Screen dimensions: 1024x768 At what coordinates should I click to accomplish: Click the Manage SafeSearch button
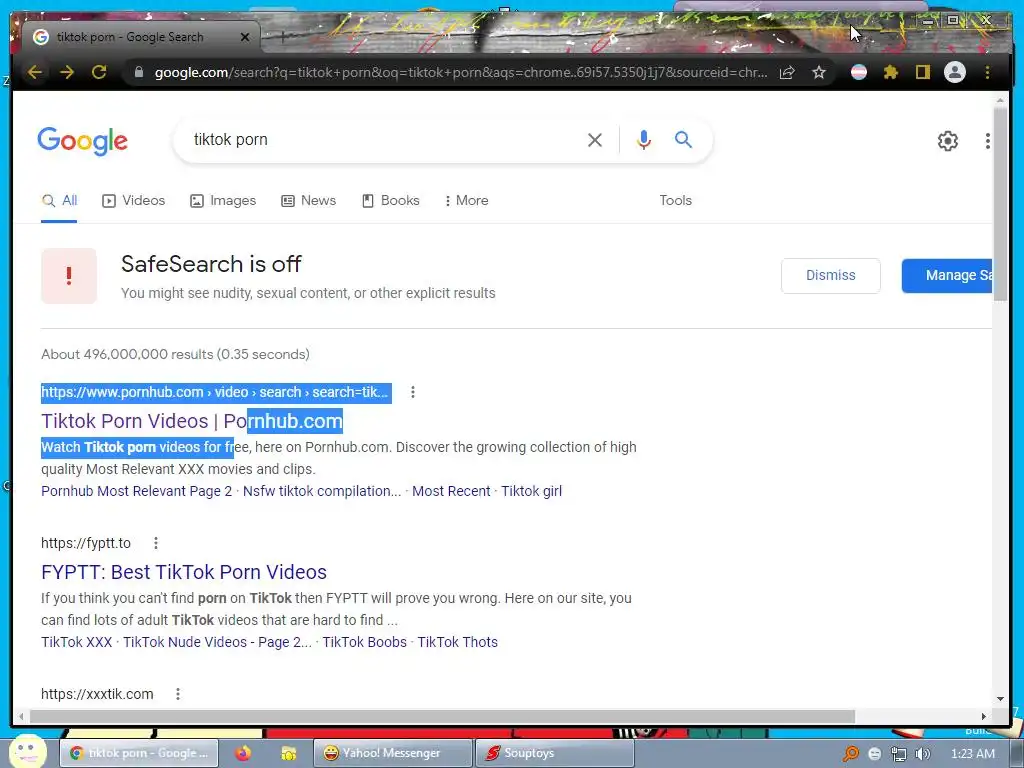[x=947, y=276]
